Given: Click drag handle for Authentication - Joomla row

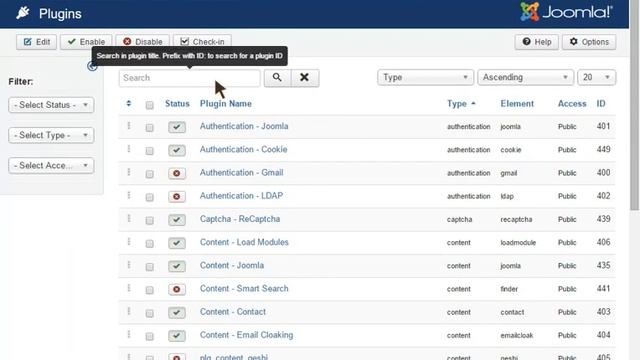Looking at the screenshot, I should click(129, 126).
